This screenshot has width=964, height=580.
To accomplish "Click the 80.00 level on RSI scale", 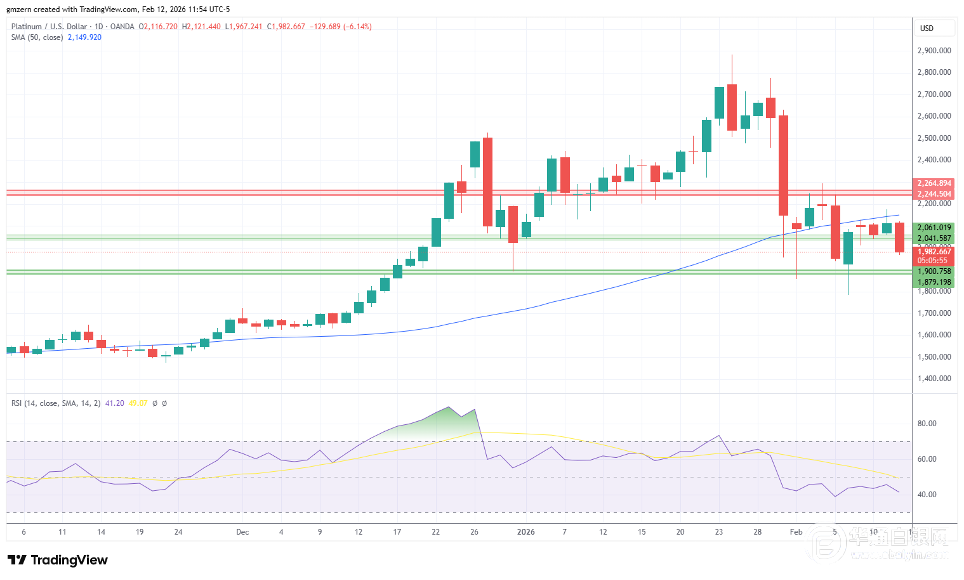I will point(927,423).
